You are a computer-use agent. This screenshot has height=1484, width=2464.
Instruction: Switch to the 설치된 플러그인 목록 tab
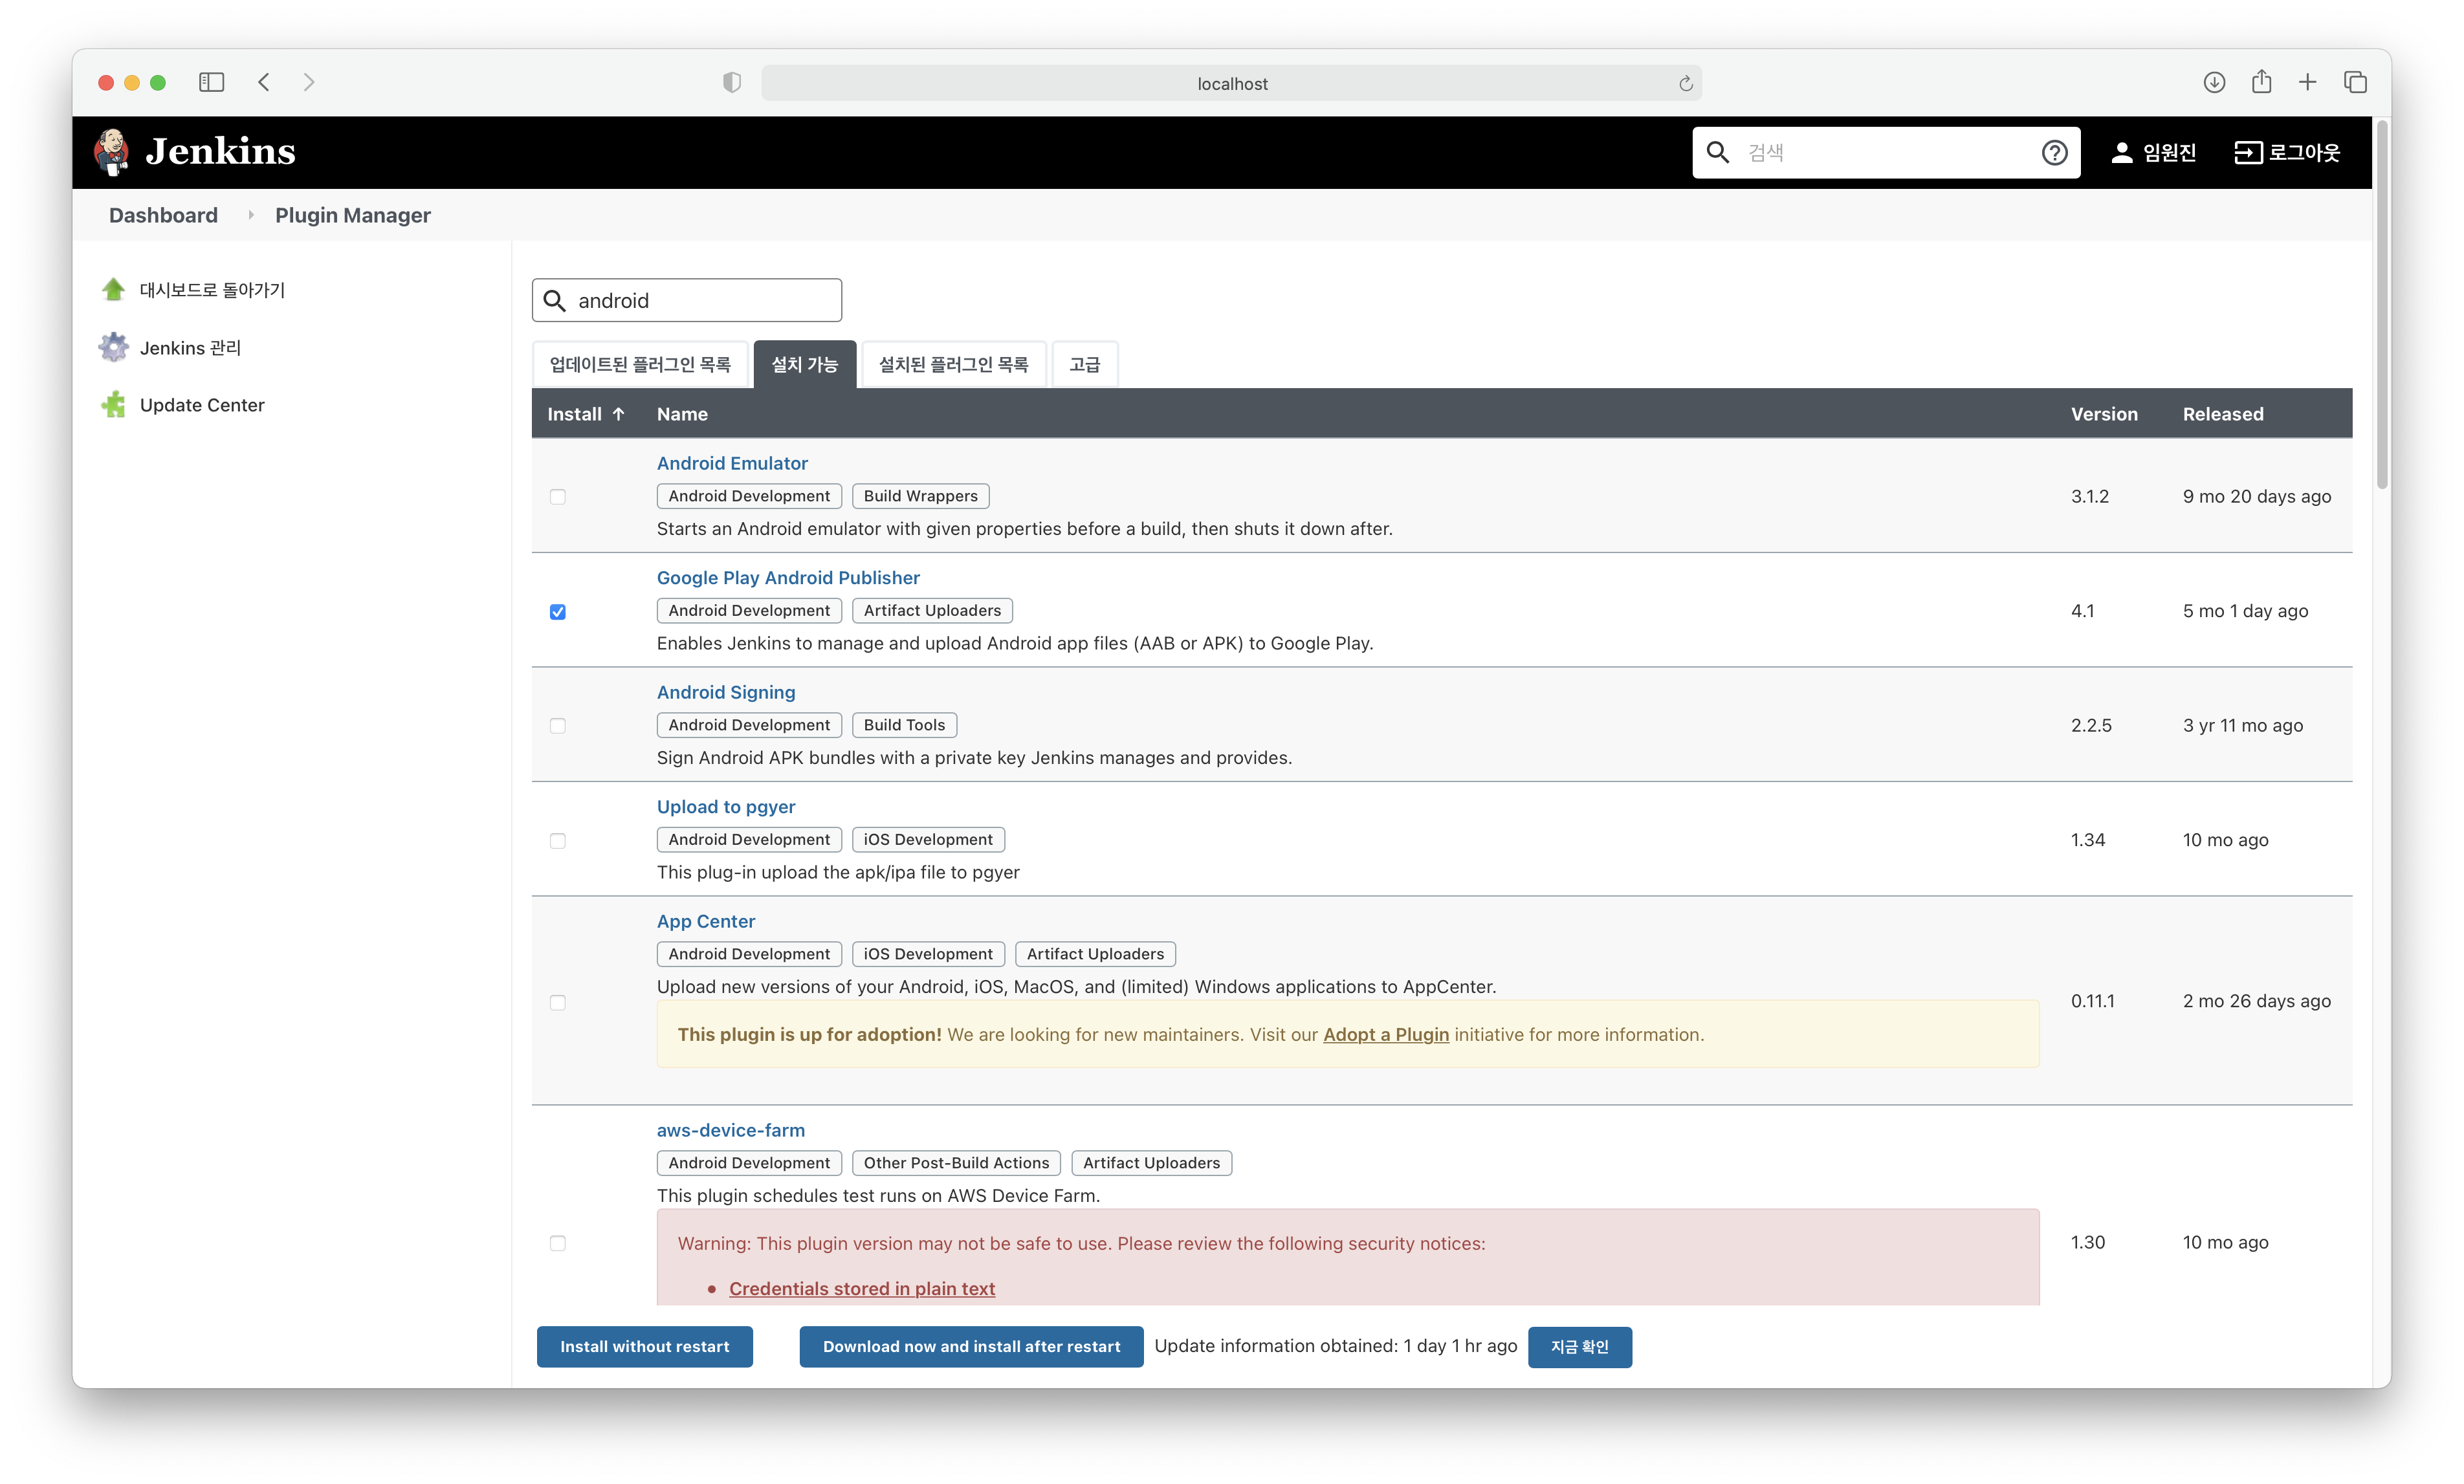(x=953, y=365)
